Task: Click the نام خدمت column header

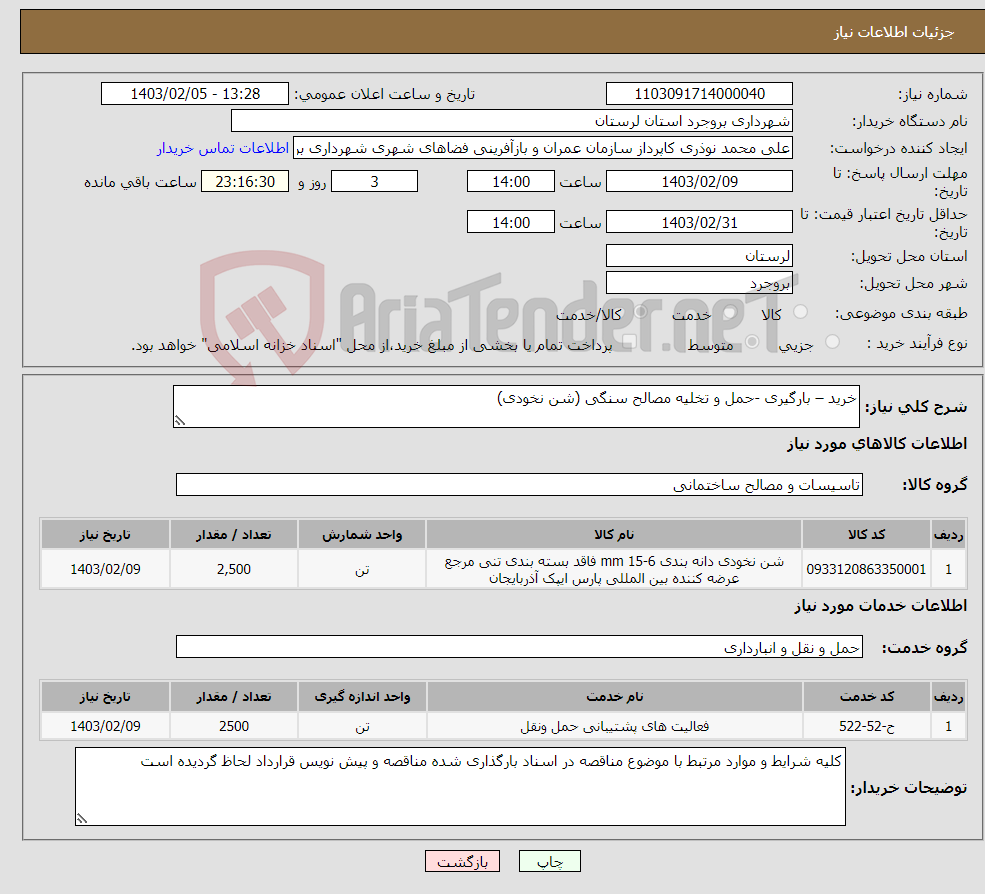Action: (x=614, y=697)
